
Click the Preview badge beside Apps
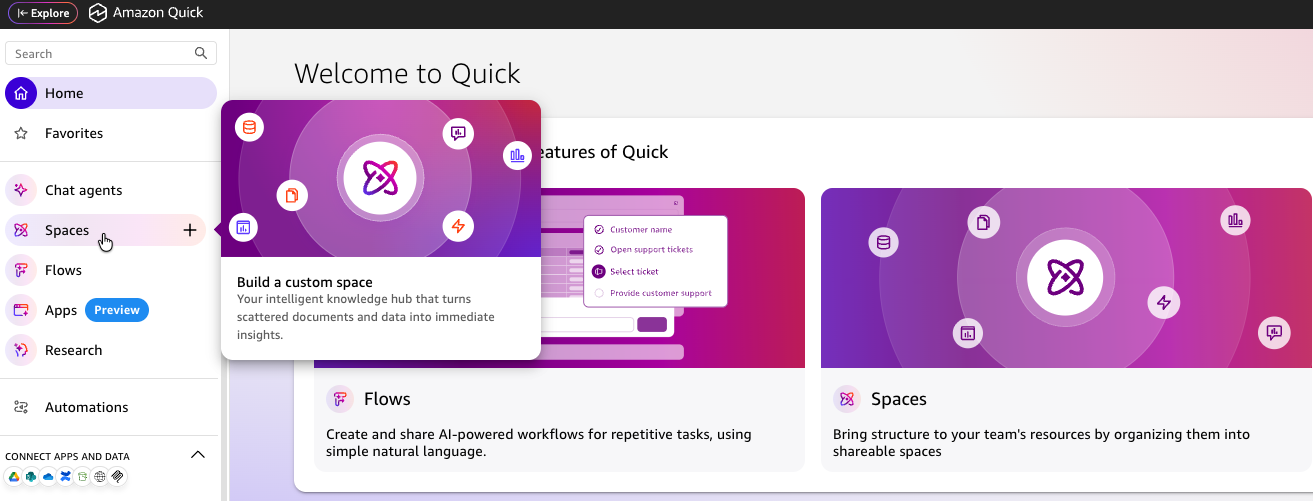point(117,310)
